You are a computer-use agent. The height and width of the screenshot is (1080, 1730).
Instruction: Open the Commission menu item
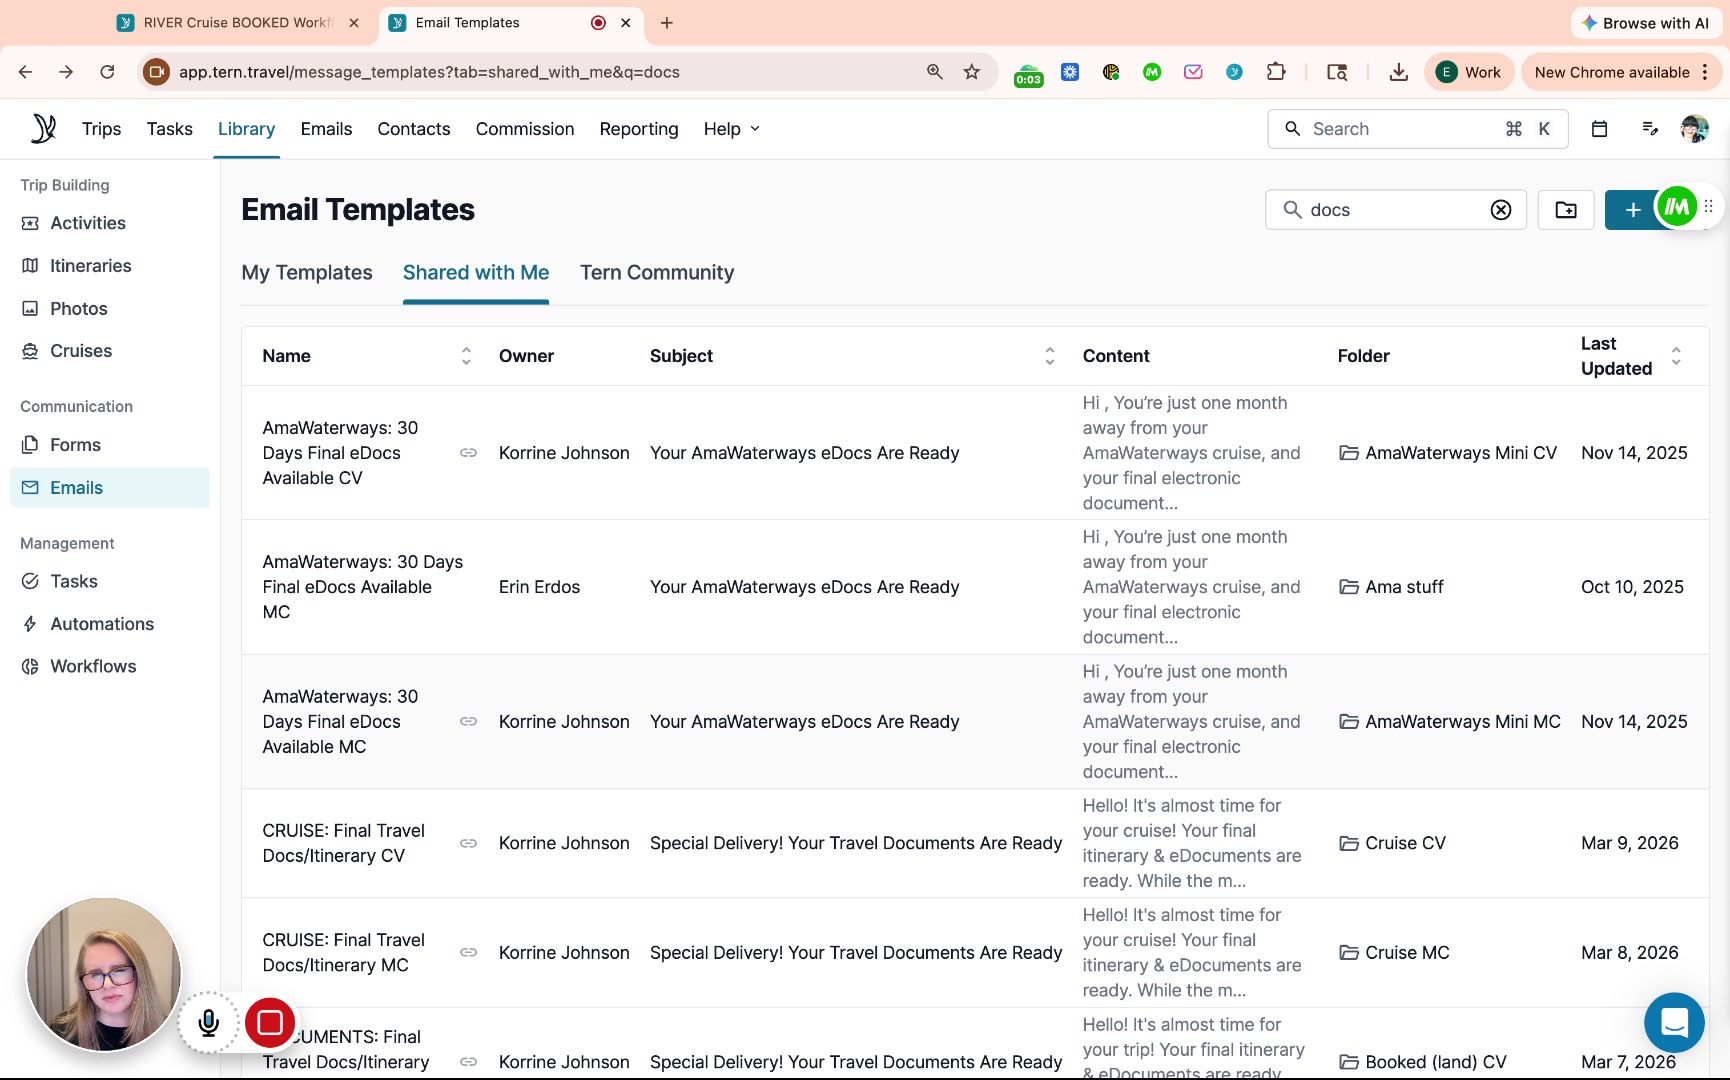coord(524,129)
